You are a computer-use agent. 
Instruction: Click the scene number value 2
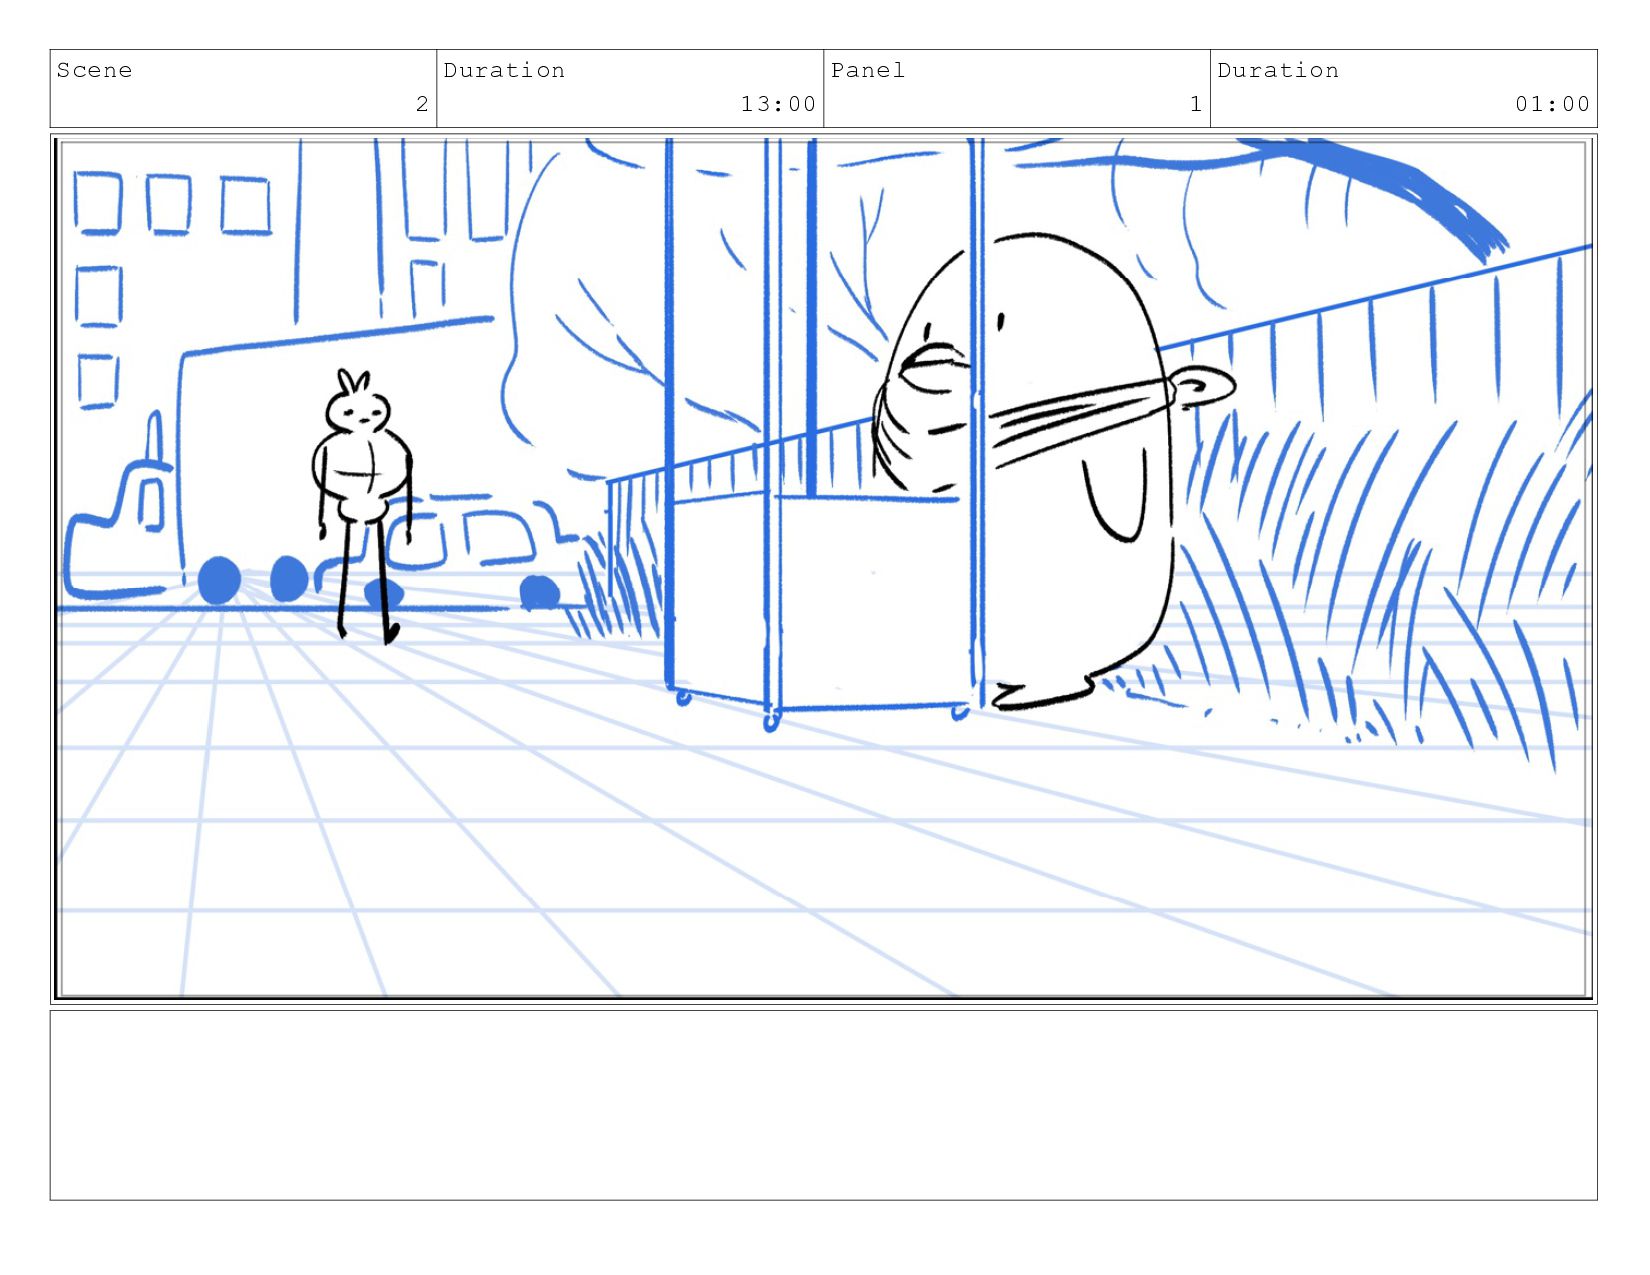tap(422, 104)
